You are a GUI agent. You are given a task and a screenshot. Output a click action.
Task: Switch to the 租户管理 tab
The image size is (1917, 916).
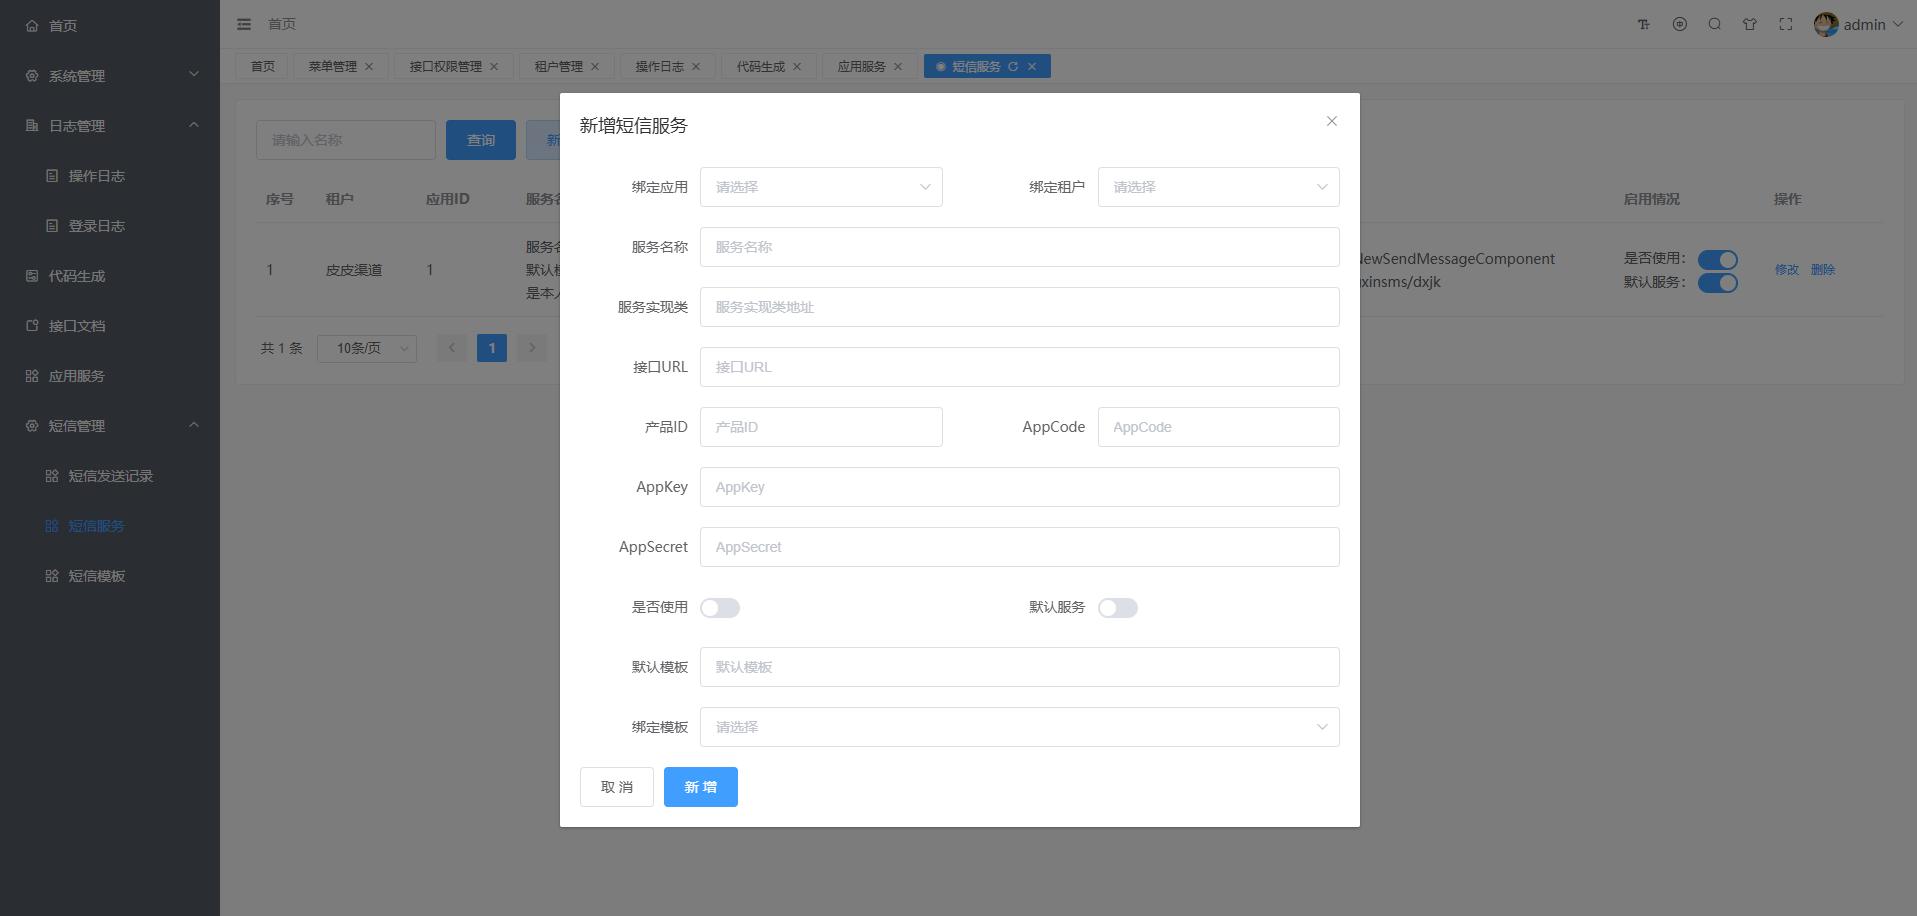[567, 67]
